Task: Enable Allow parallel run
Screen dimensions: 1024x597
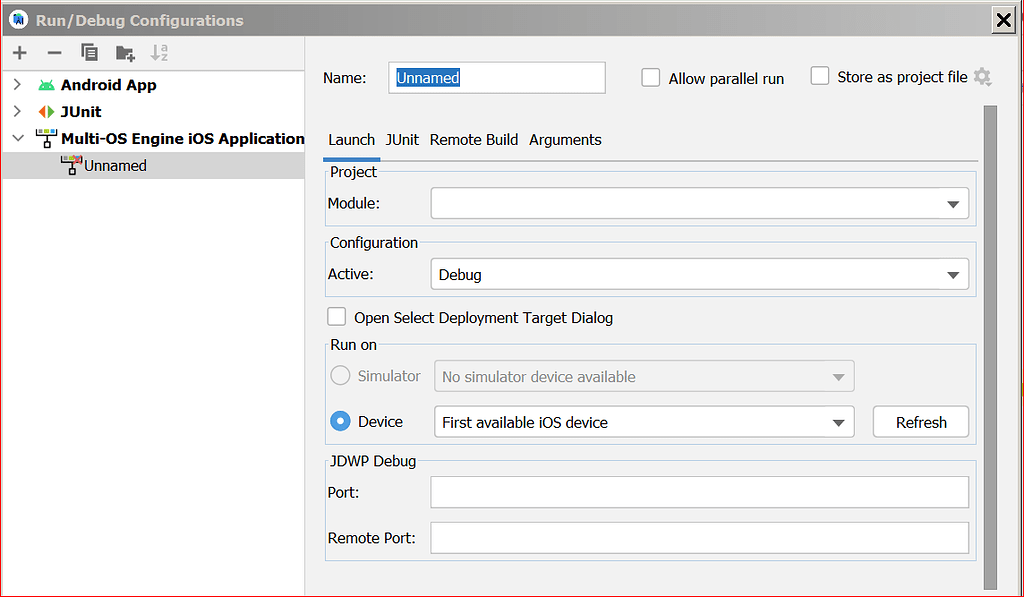Action: tap(651, 77)
